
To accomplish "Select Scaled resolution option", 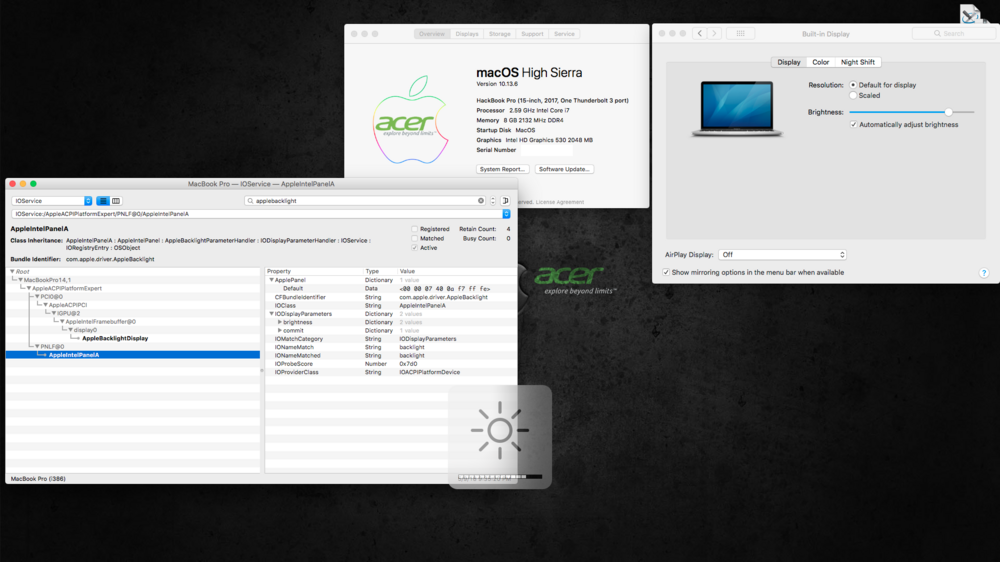I will (x=853, y=96).
